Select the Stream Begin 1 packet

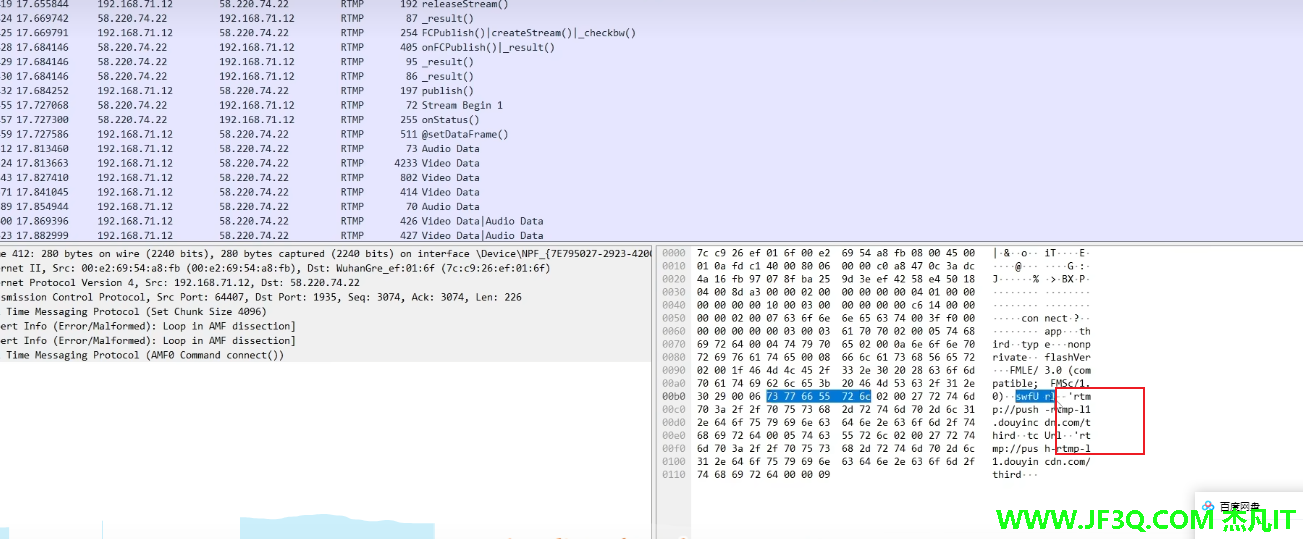click(462, 105)
